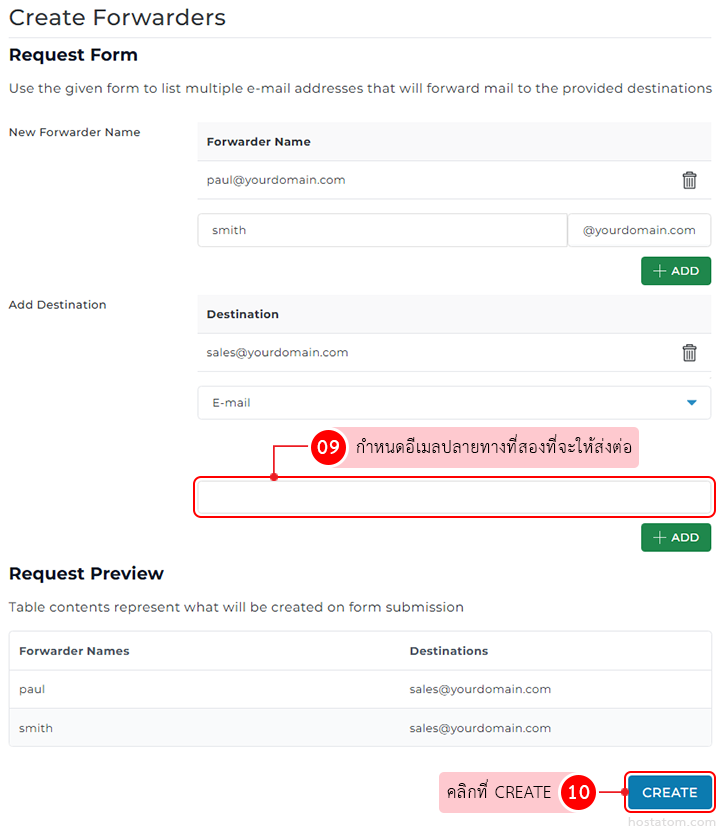Click the hostatom.com watermark text

point(672,822)
